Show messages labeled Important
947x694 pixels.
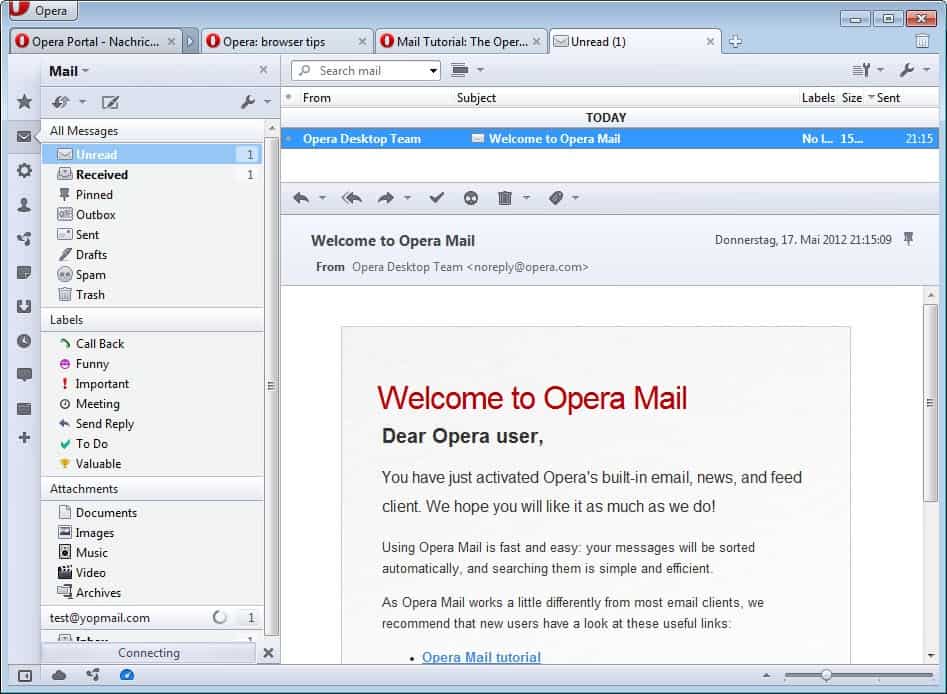[x=152, y=384]
